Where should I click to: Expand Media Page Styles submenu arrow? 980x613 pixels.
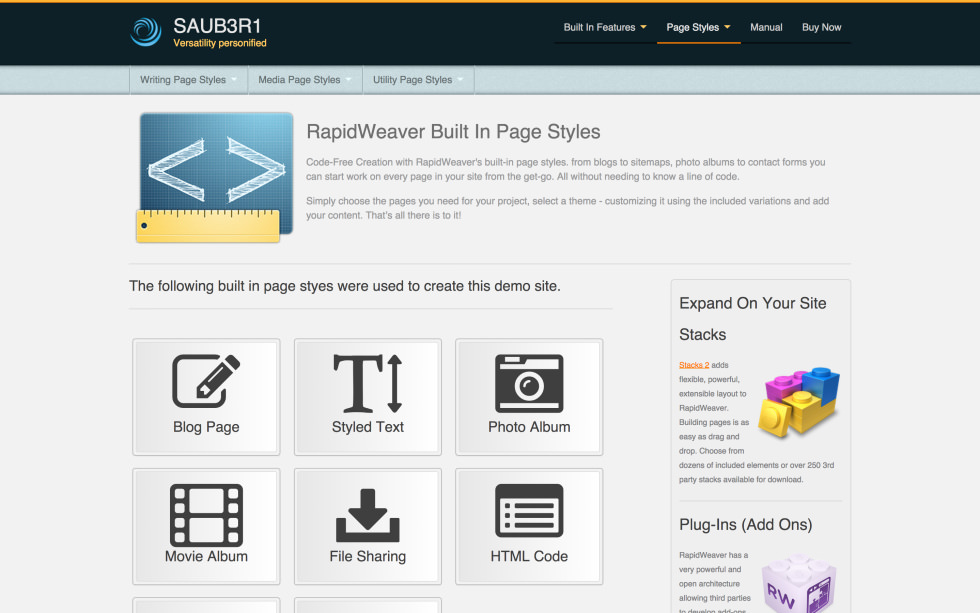[348, 79]
